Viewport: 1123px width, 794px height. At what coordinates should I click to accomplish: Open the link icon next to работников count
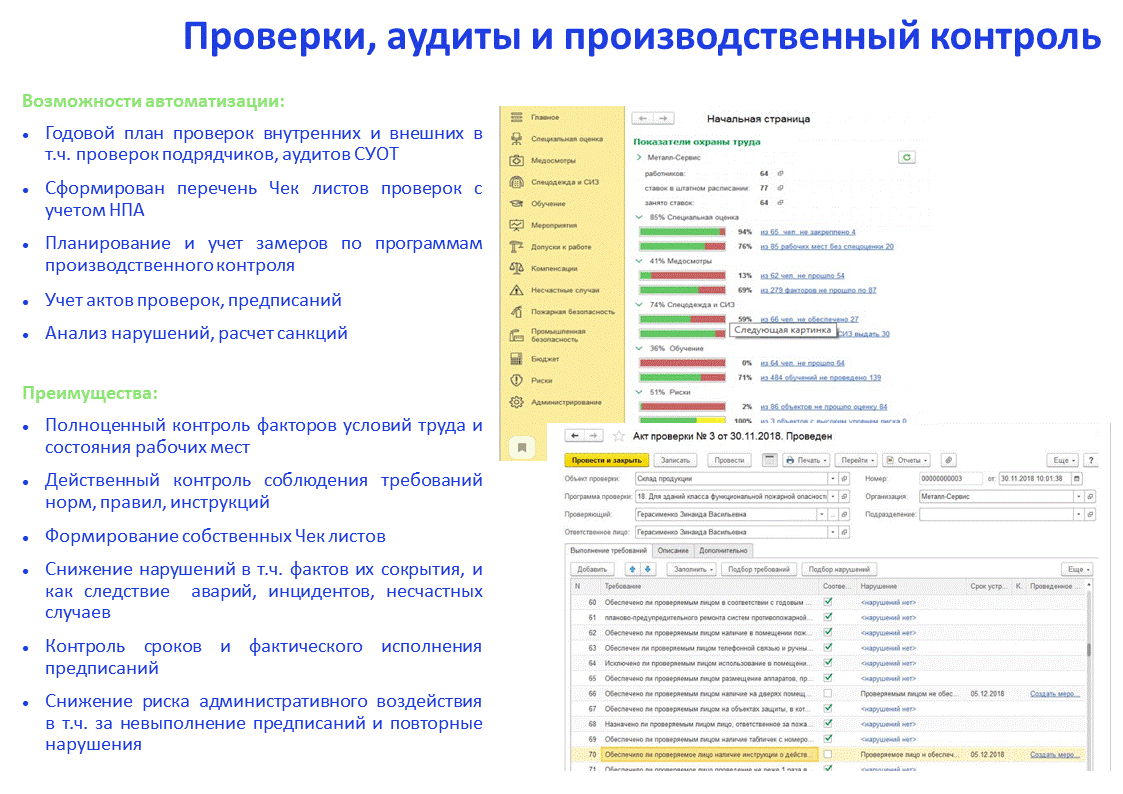pyautogui.click(x=781, y=173)
